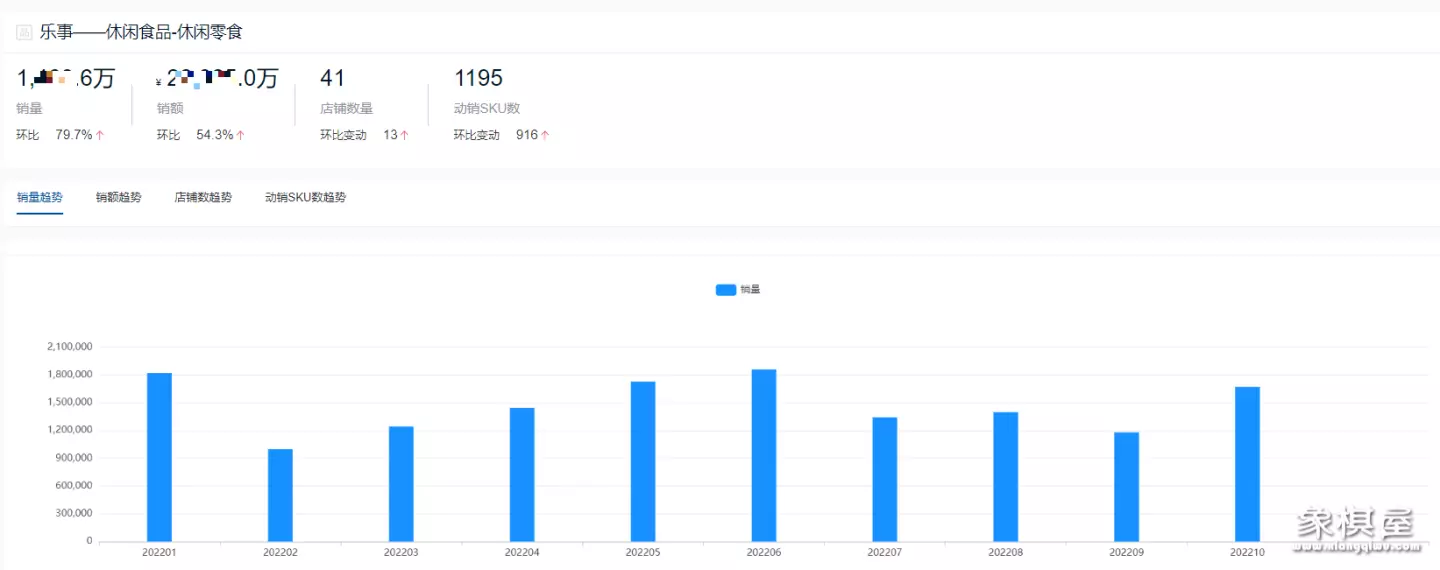
Task: Click the 乐事——休闲食品-休闲零食 title
Action: point(141,33)
